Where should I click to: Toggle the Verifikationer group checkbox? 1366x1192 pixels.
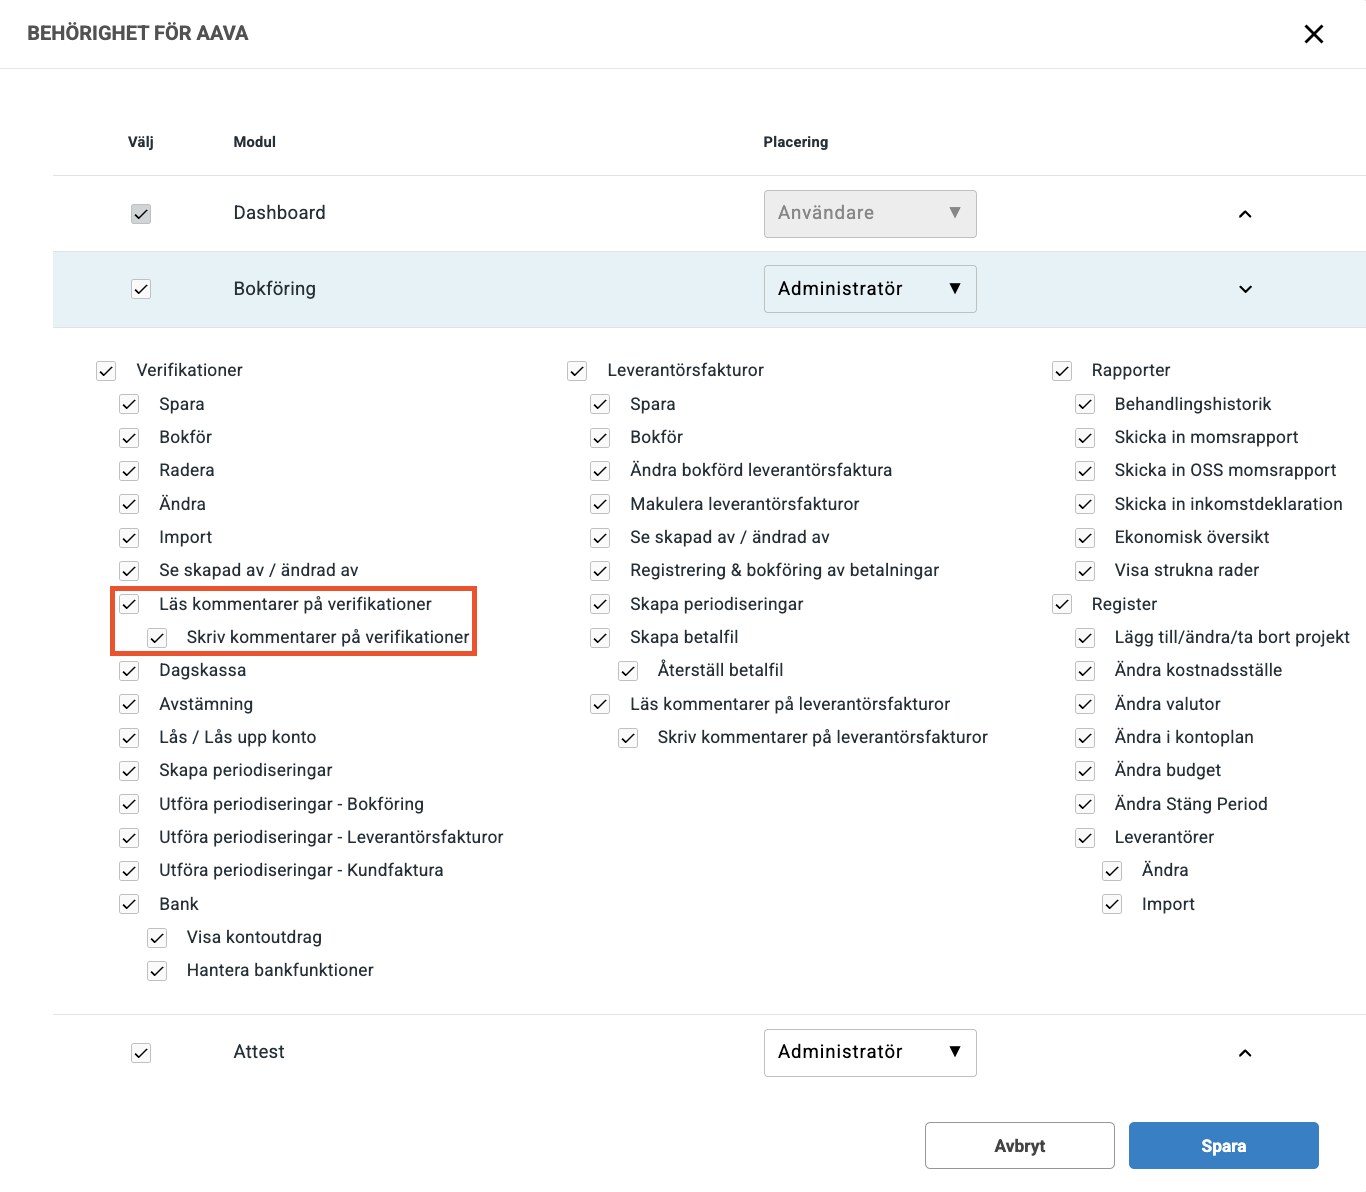(x=106, y=371)
